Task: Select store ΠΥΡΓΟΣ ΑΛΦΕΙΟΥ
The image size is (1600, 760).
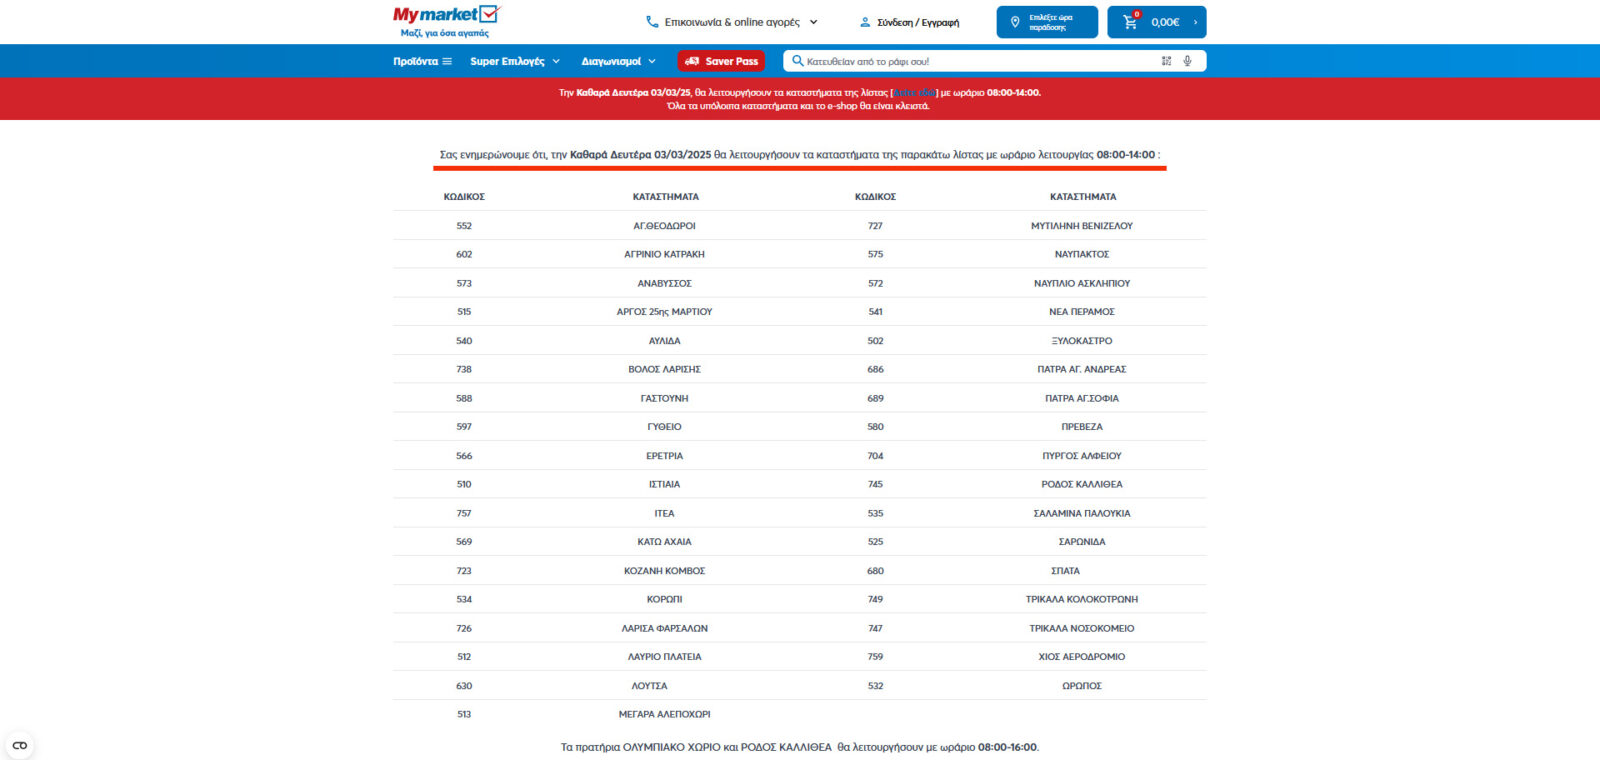Action: [1082, 456]
